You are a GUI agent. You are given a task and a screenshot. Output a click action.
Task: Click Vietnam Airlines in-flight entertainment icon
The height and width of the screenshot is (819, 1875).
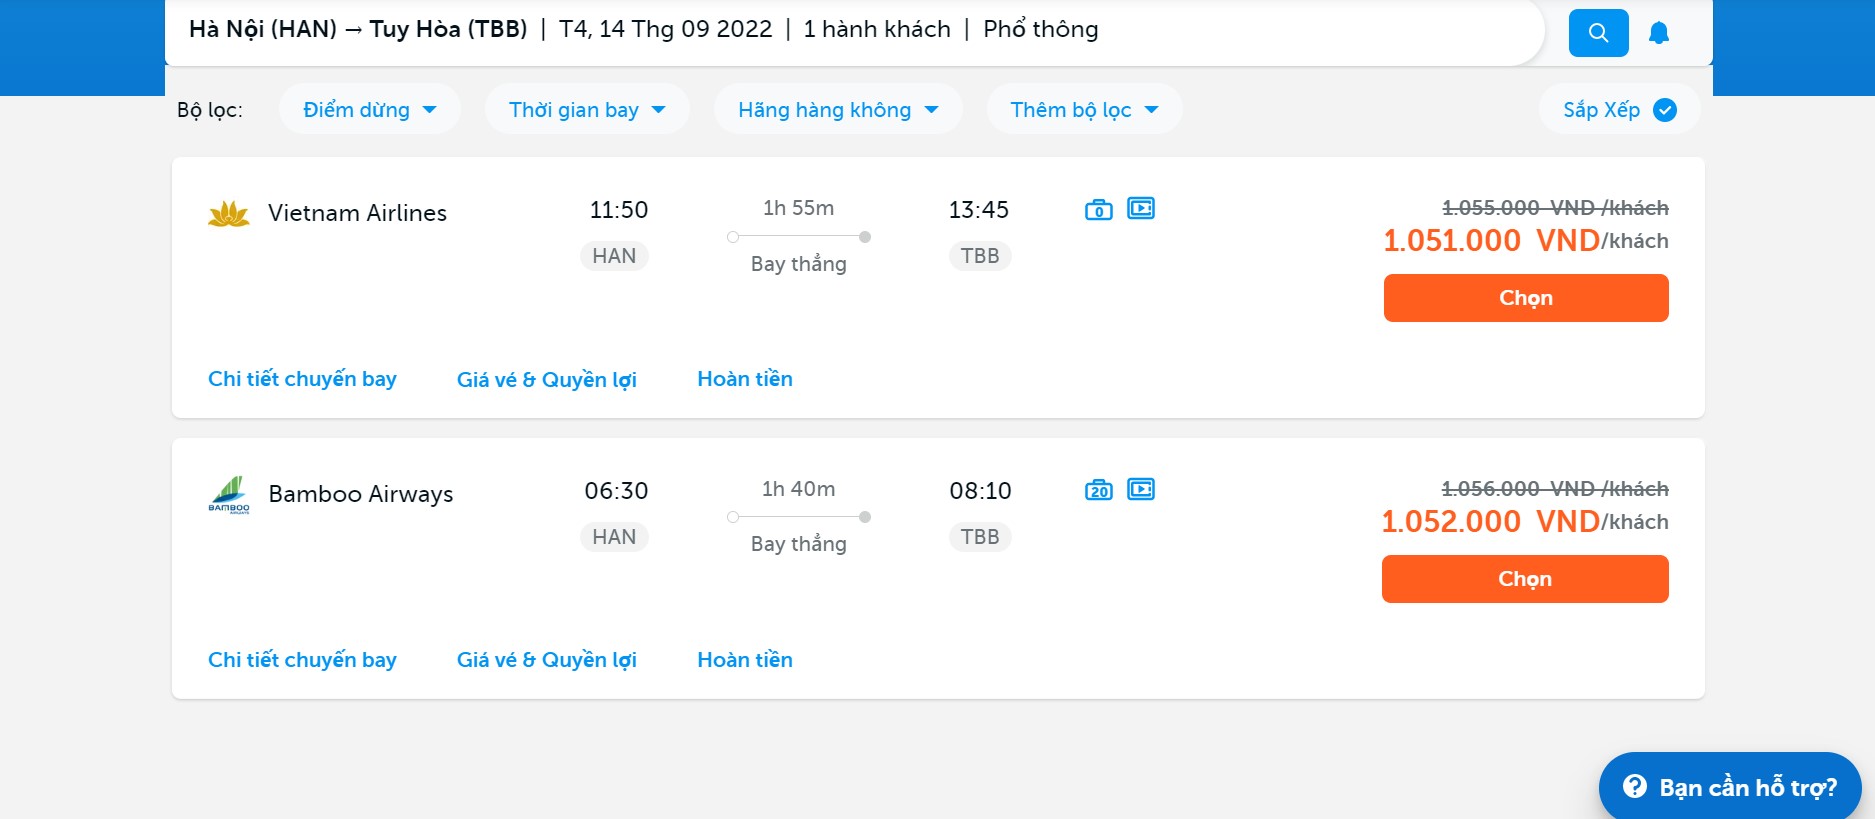[x=1141, y=208]
